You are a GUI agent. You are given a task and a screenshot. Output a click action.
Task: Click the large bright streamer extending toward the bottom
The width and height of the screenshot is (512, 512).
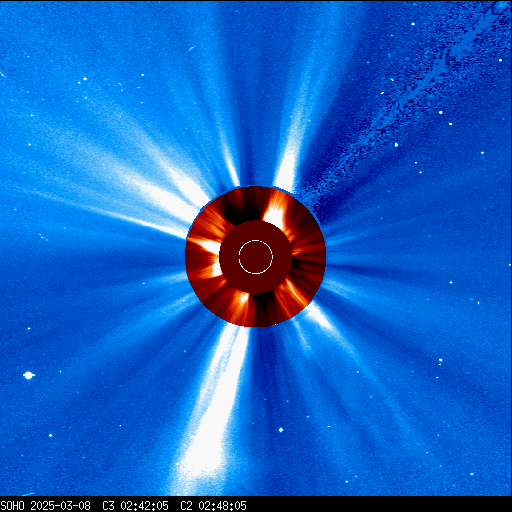[x=213, y=410]
